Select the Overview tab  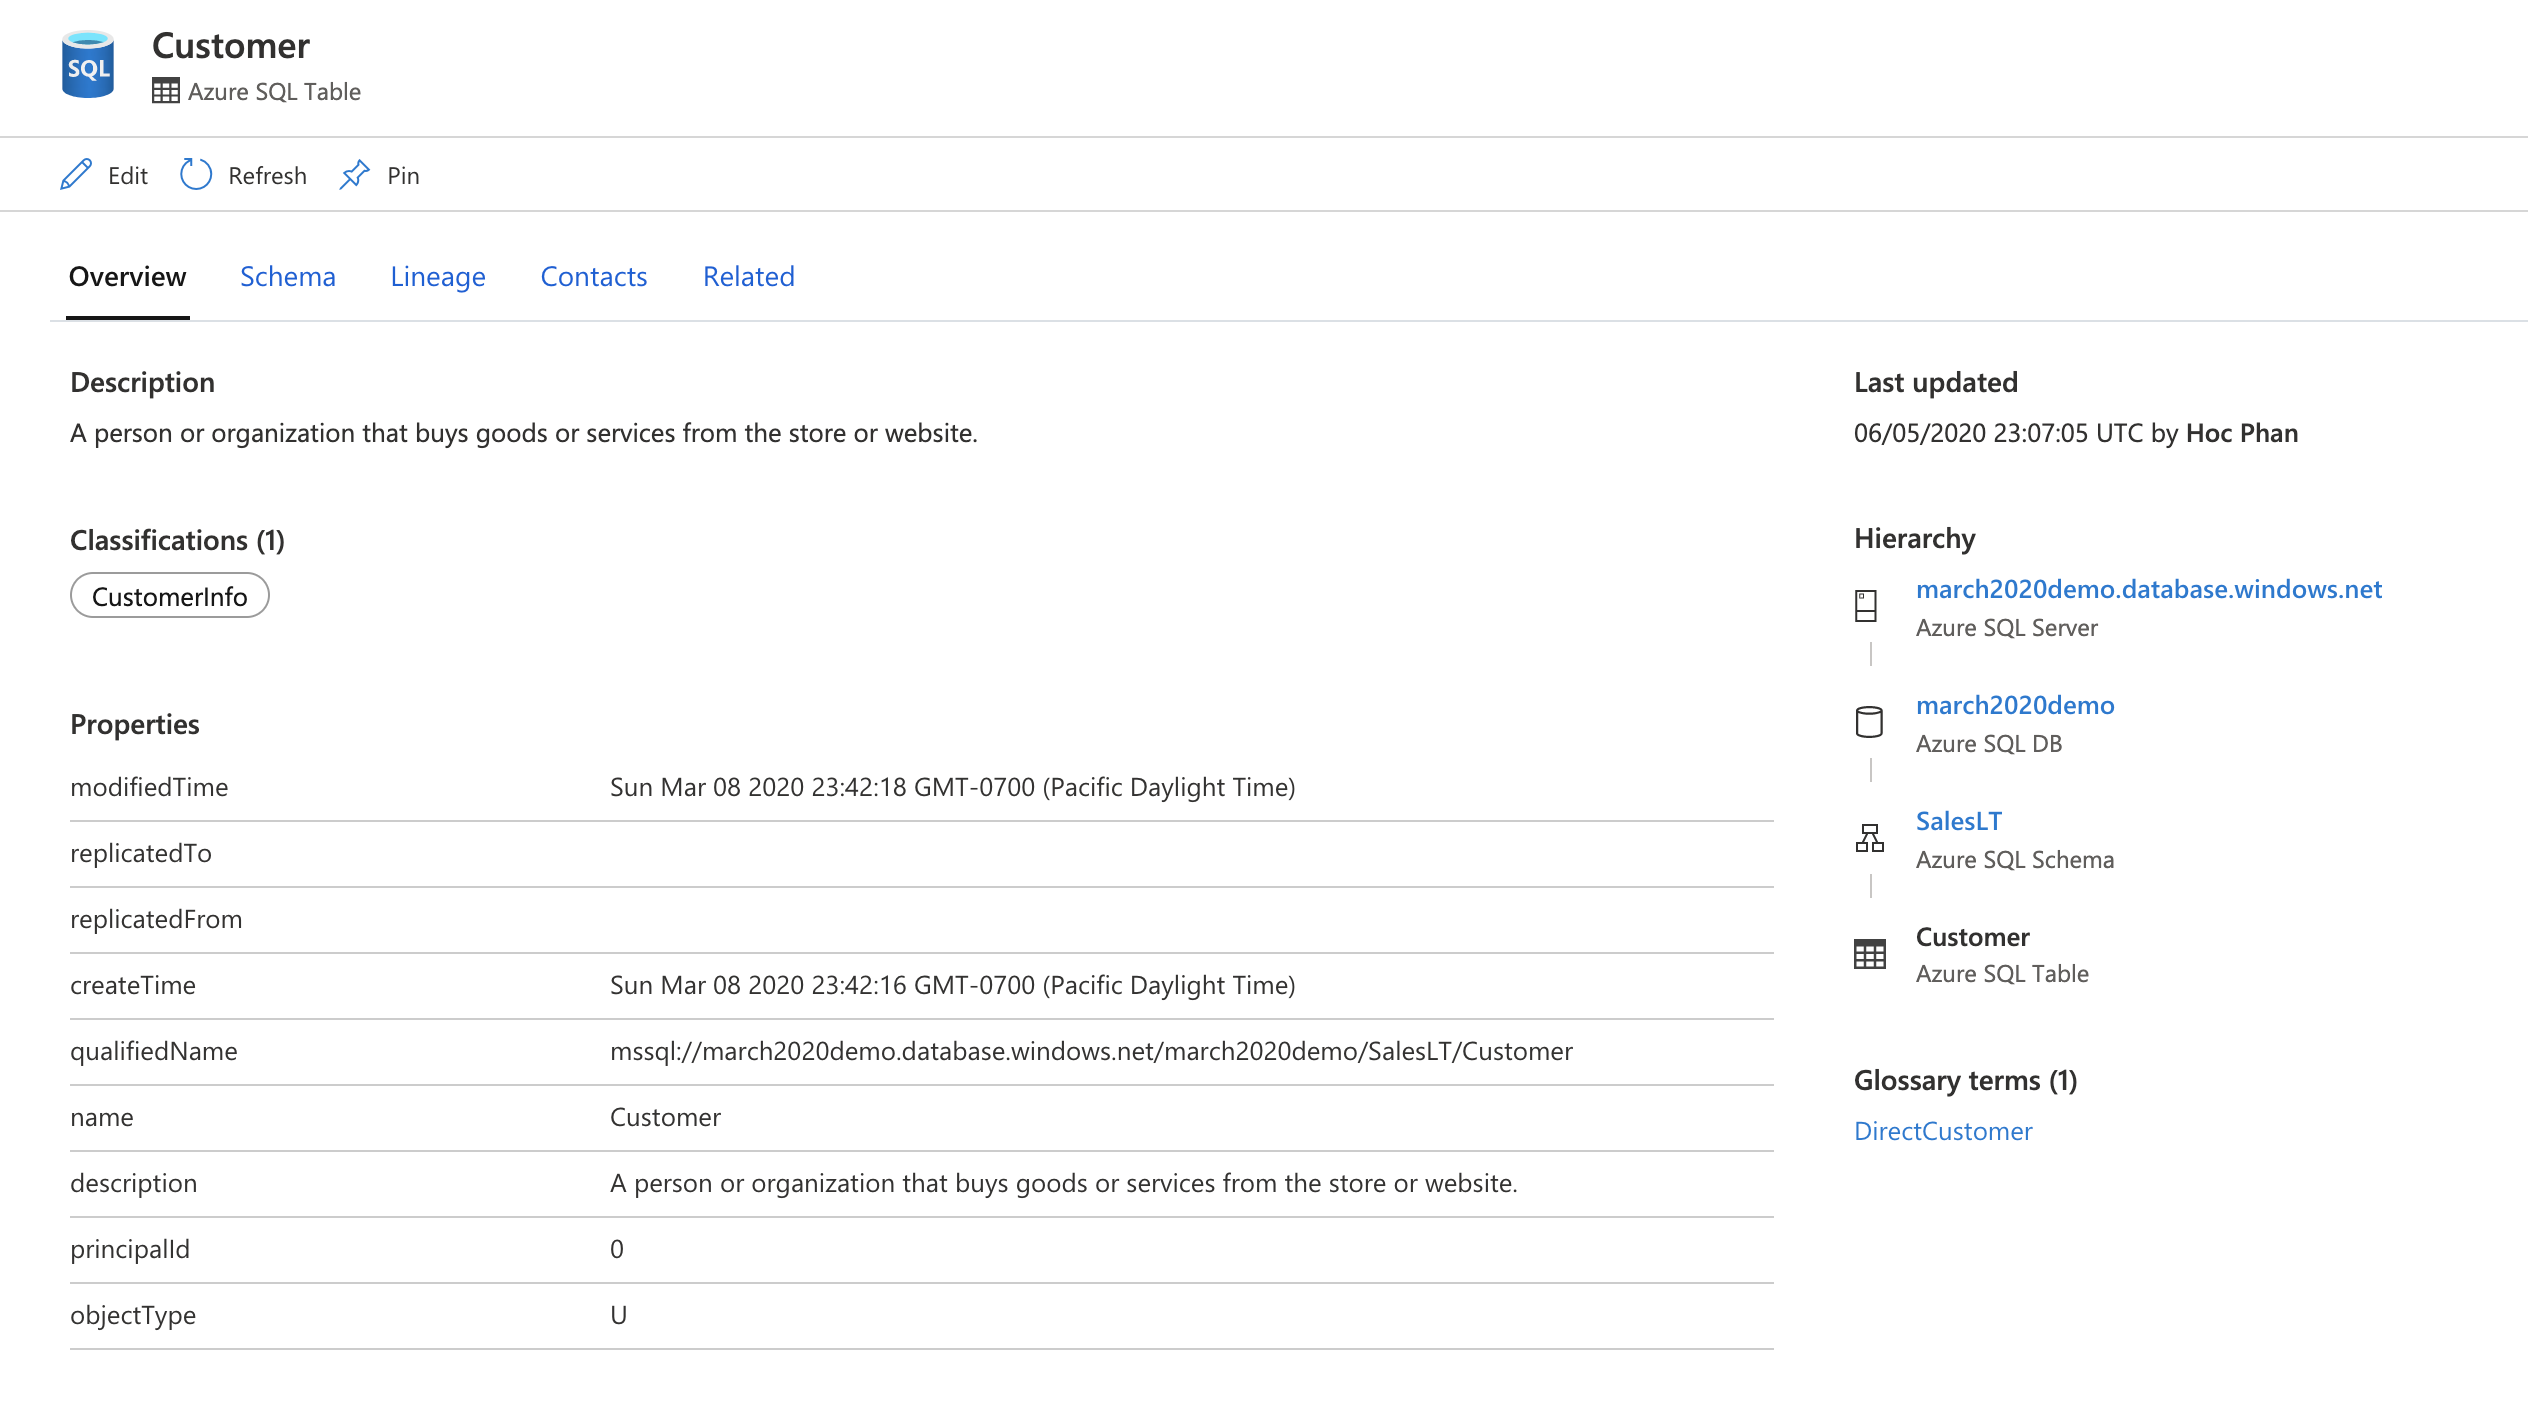pos(127,277)
